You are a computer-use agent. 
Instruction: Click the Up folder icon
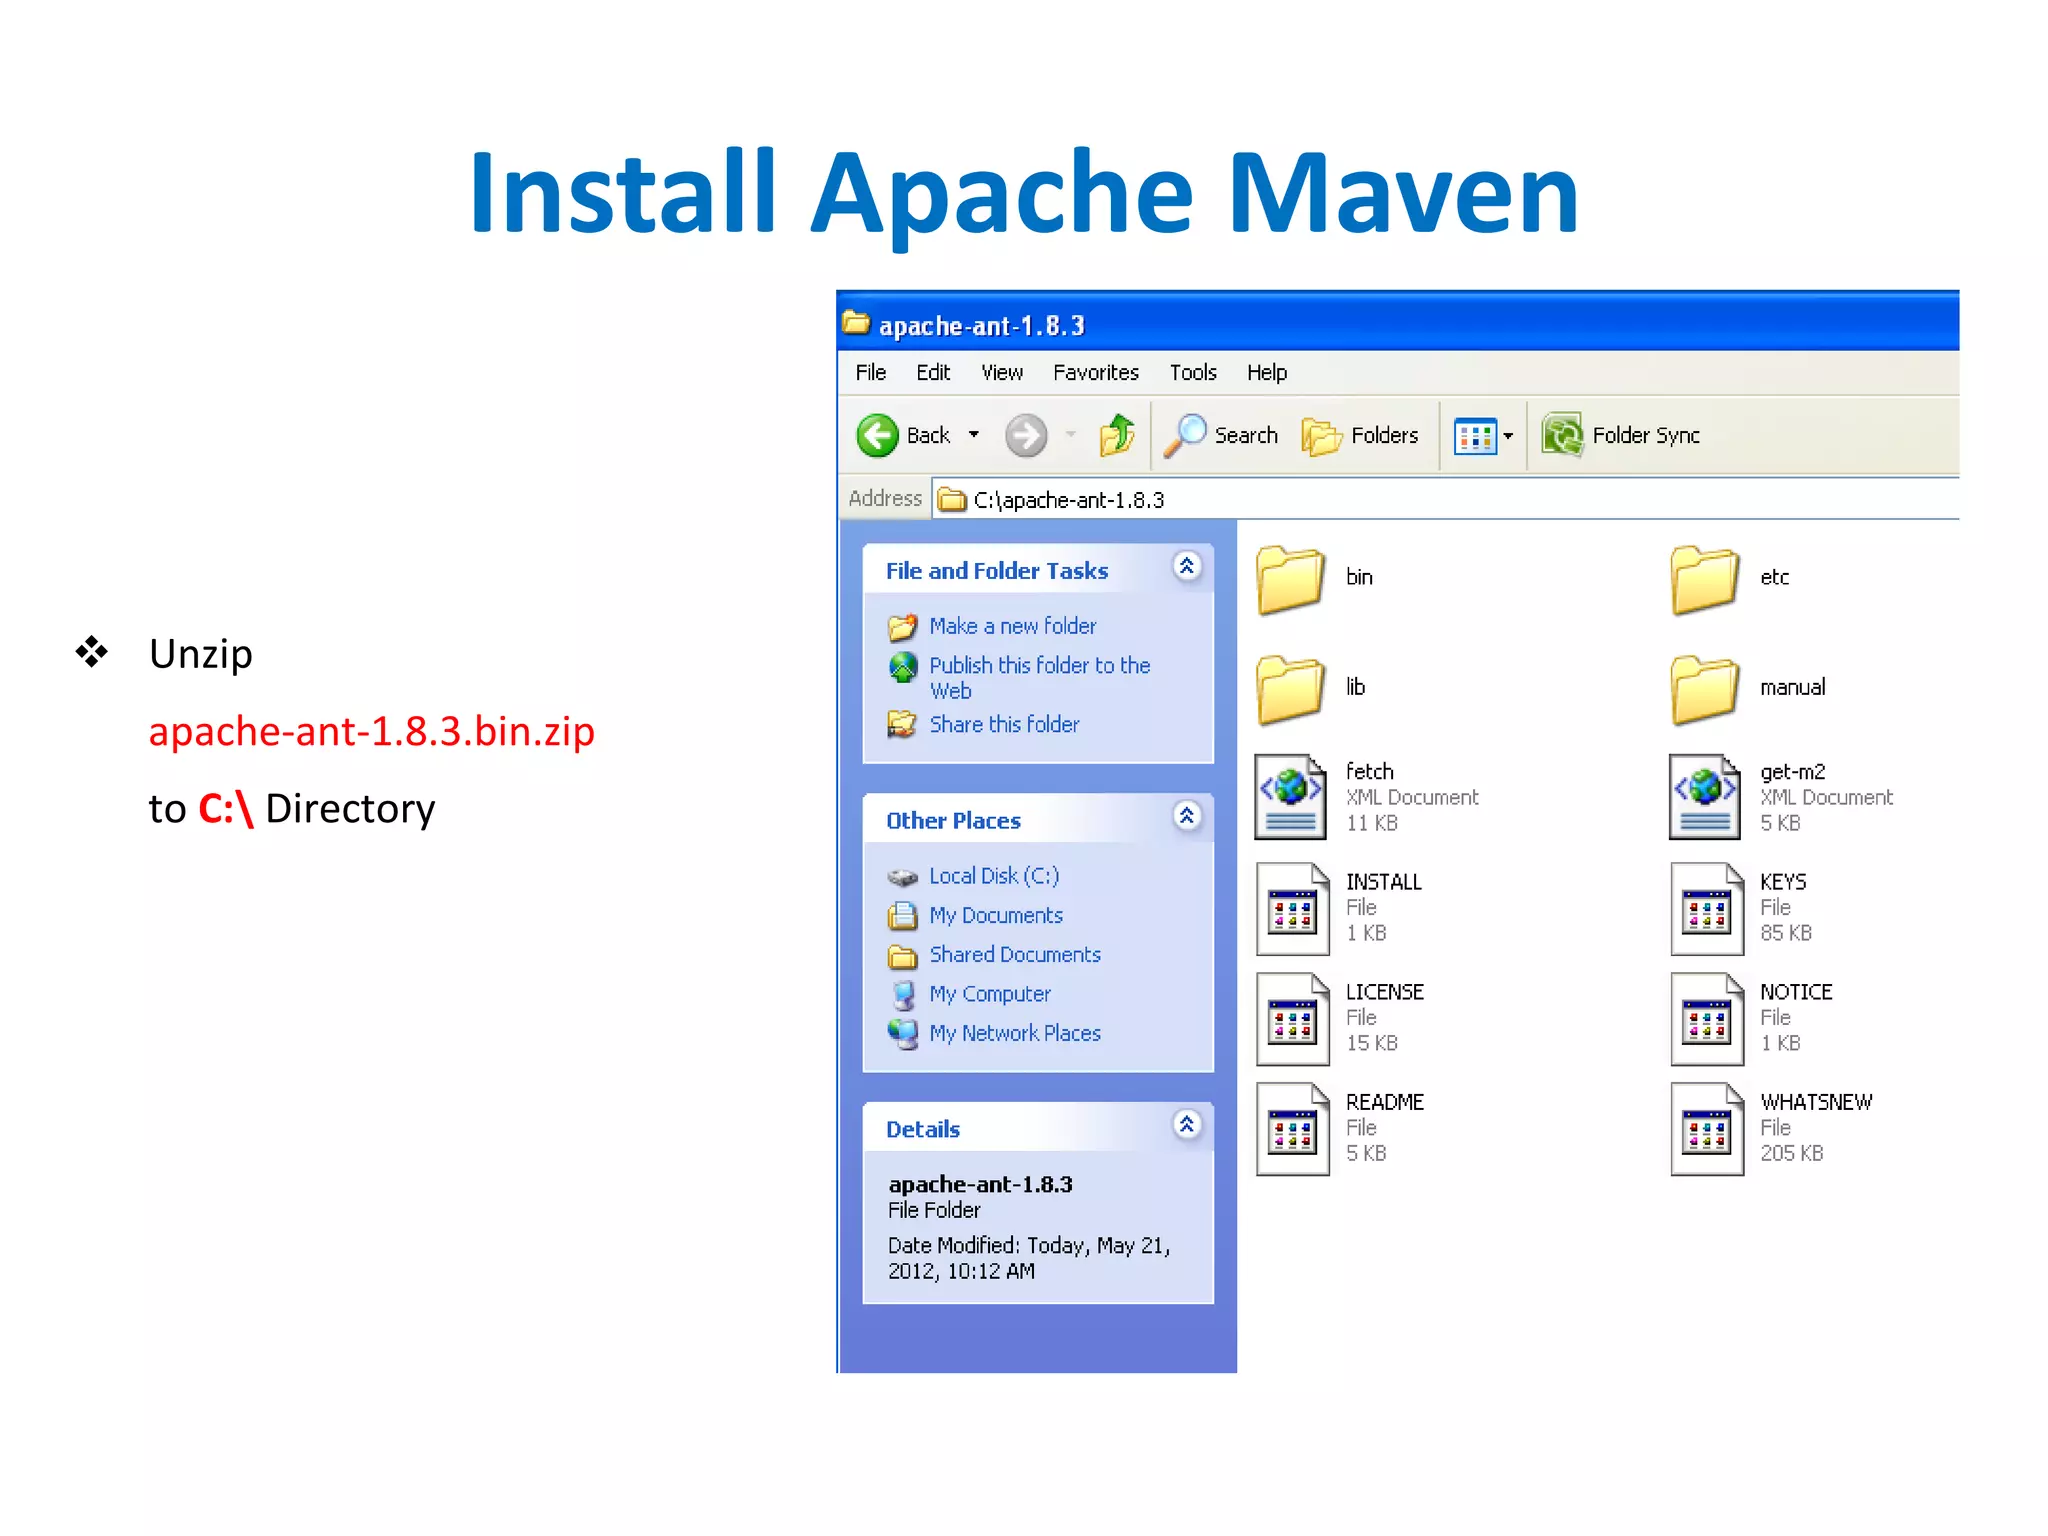tap(1117, 435)
